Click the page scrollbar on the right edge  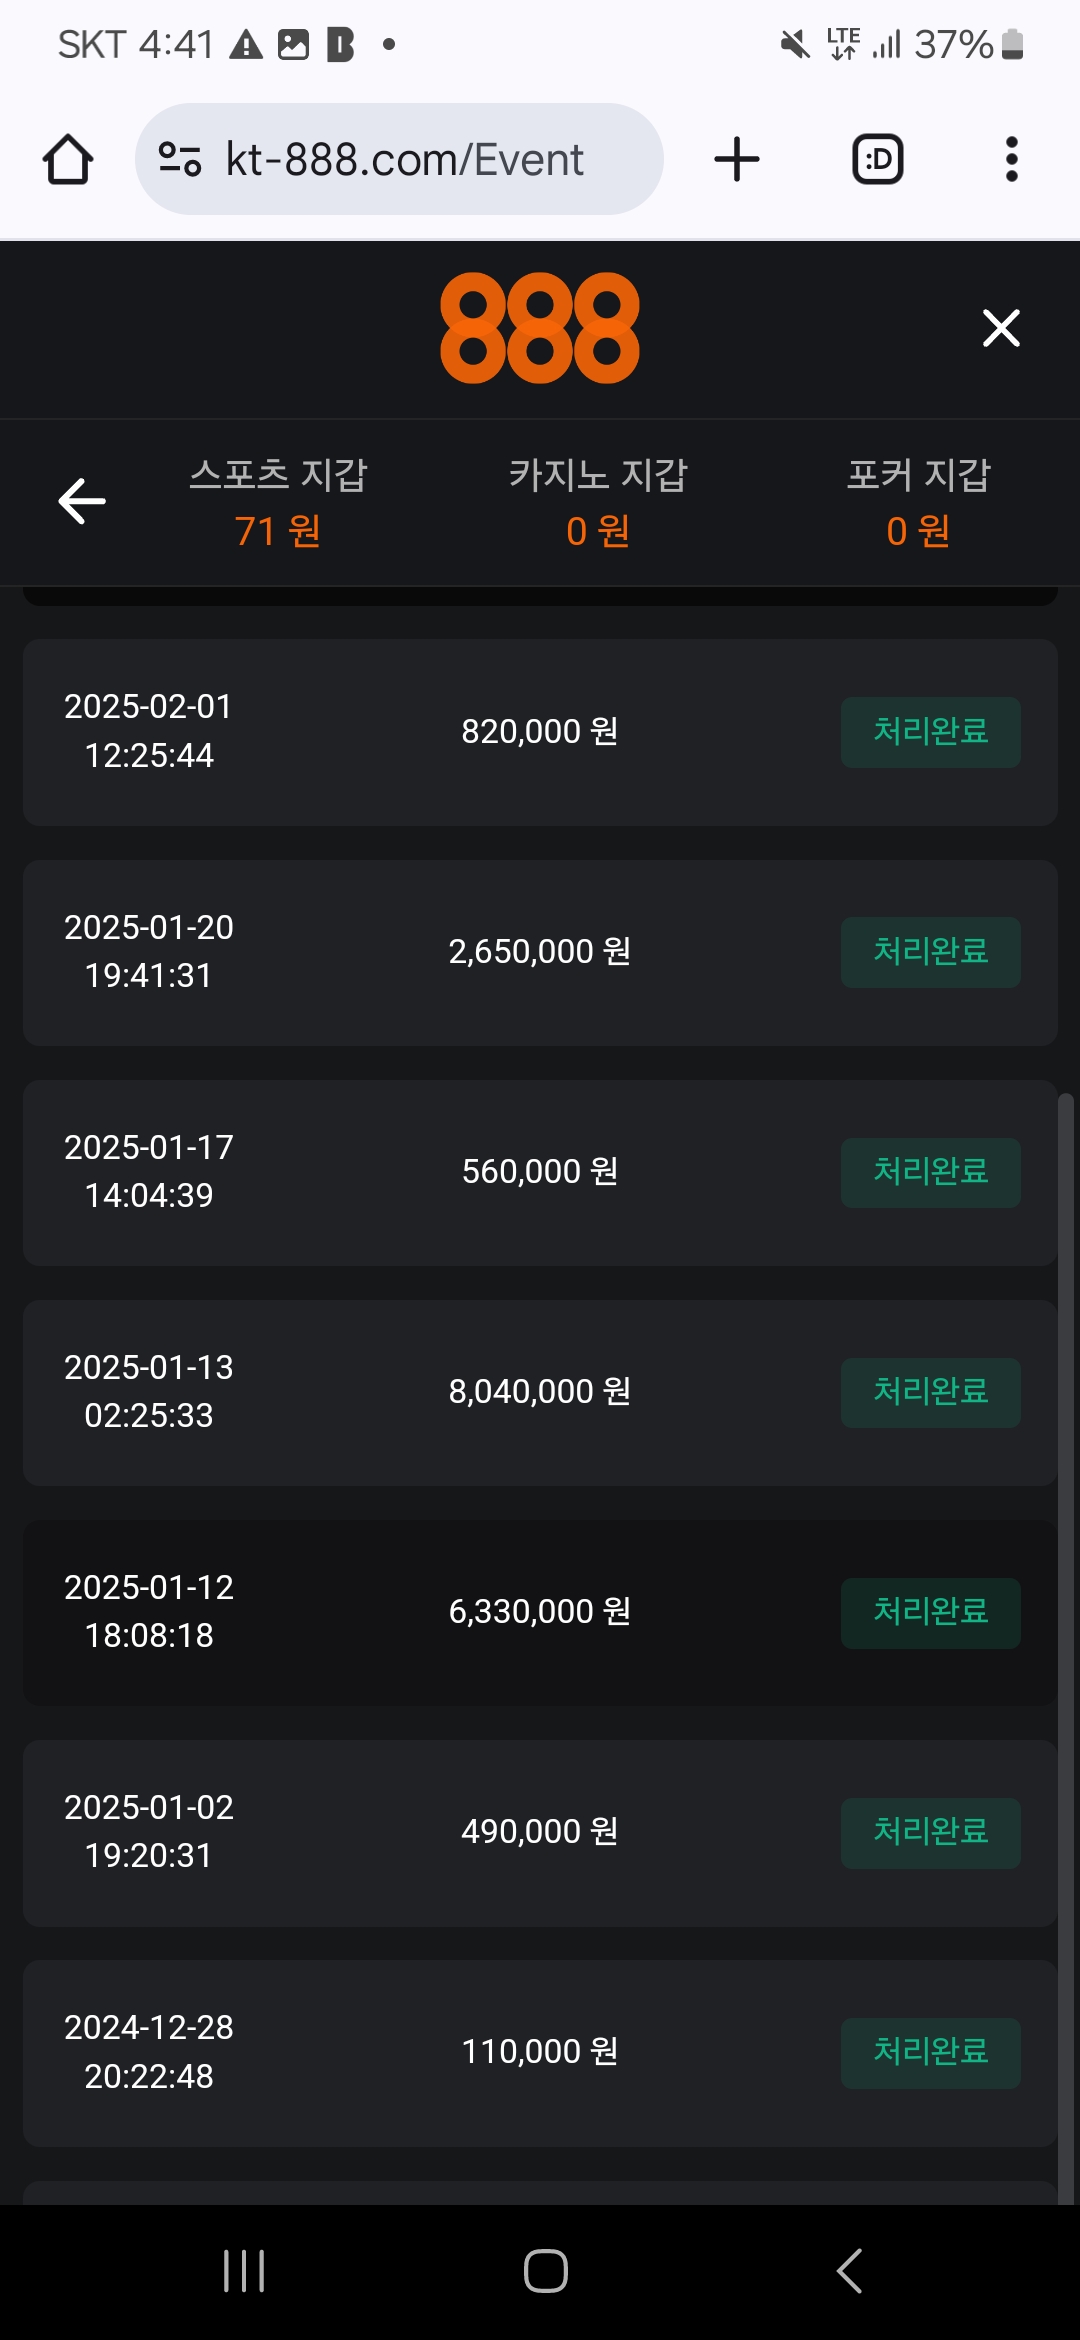click(x=1066, y=1650)
